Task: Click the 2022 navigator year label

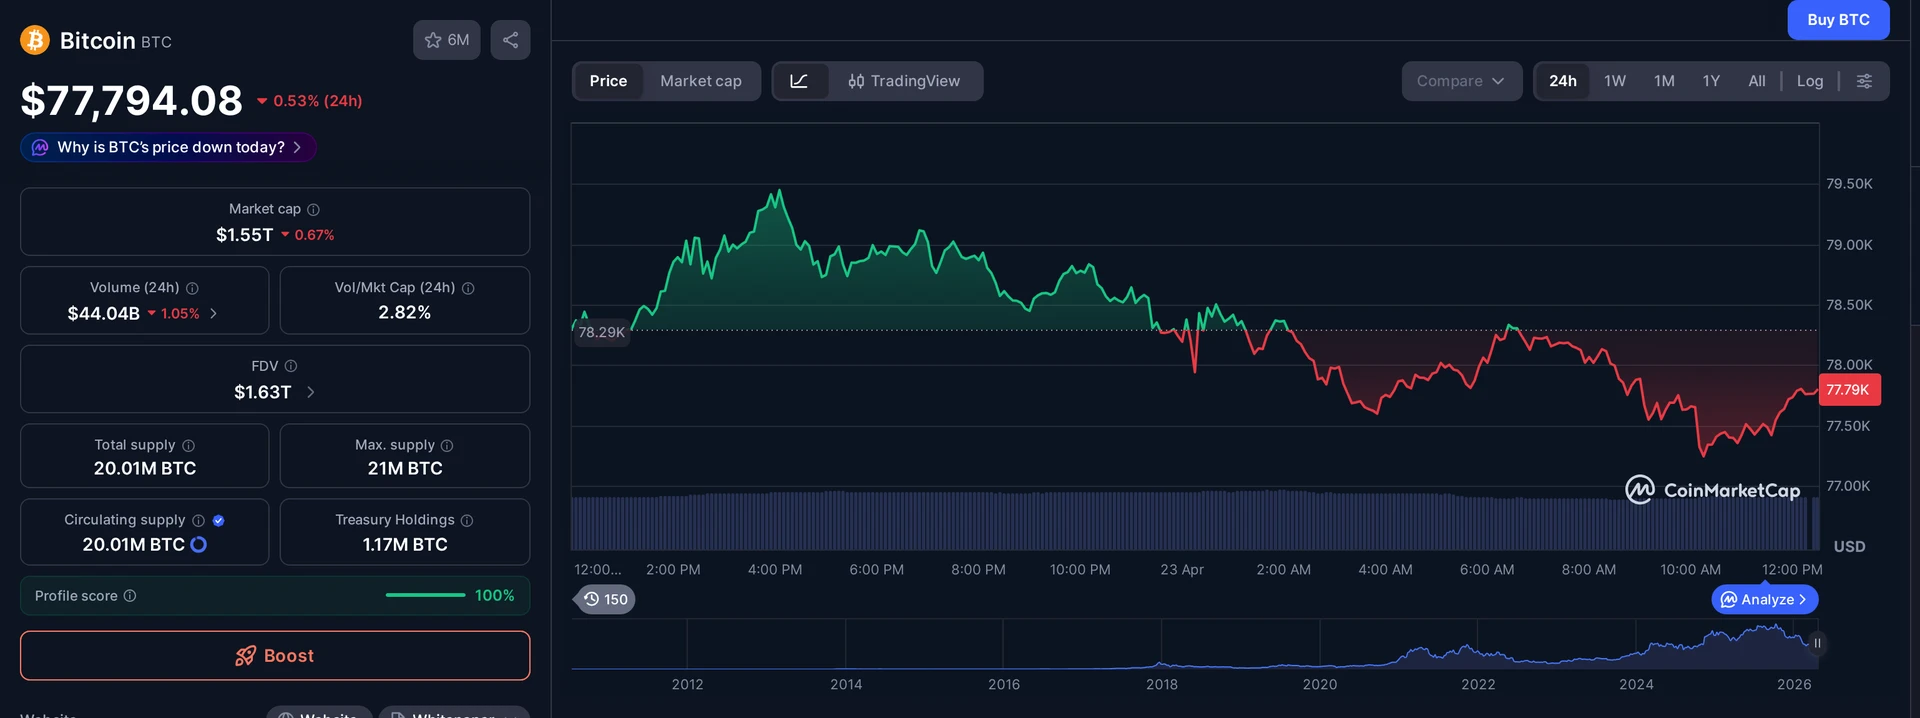Action: click(x=1478, y=684)
